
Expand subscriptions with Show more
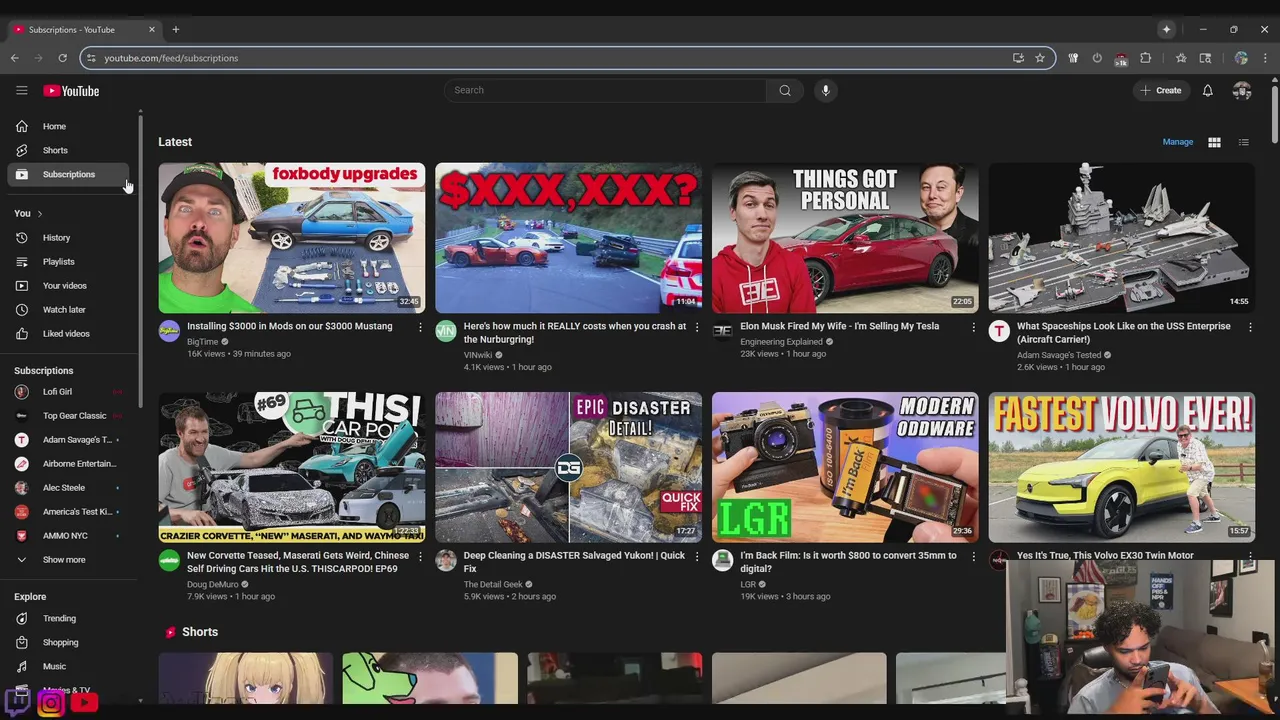(68, 560)
